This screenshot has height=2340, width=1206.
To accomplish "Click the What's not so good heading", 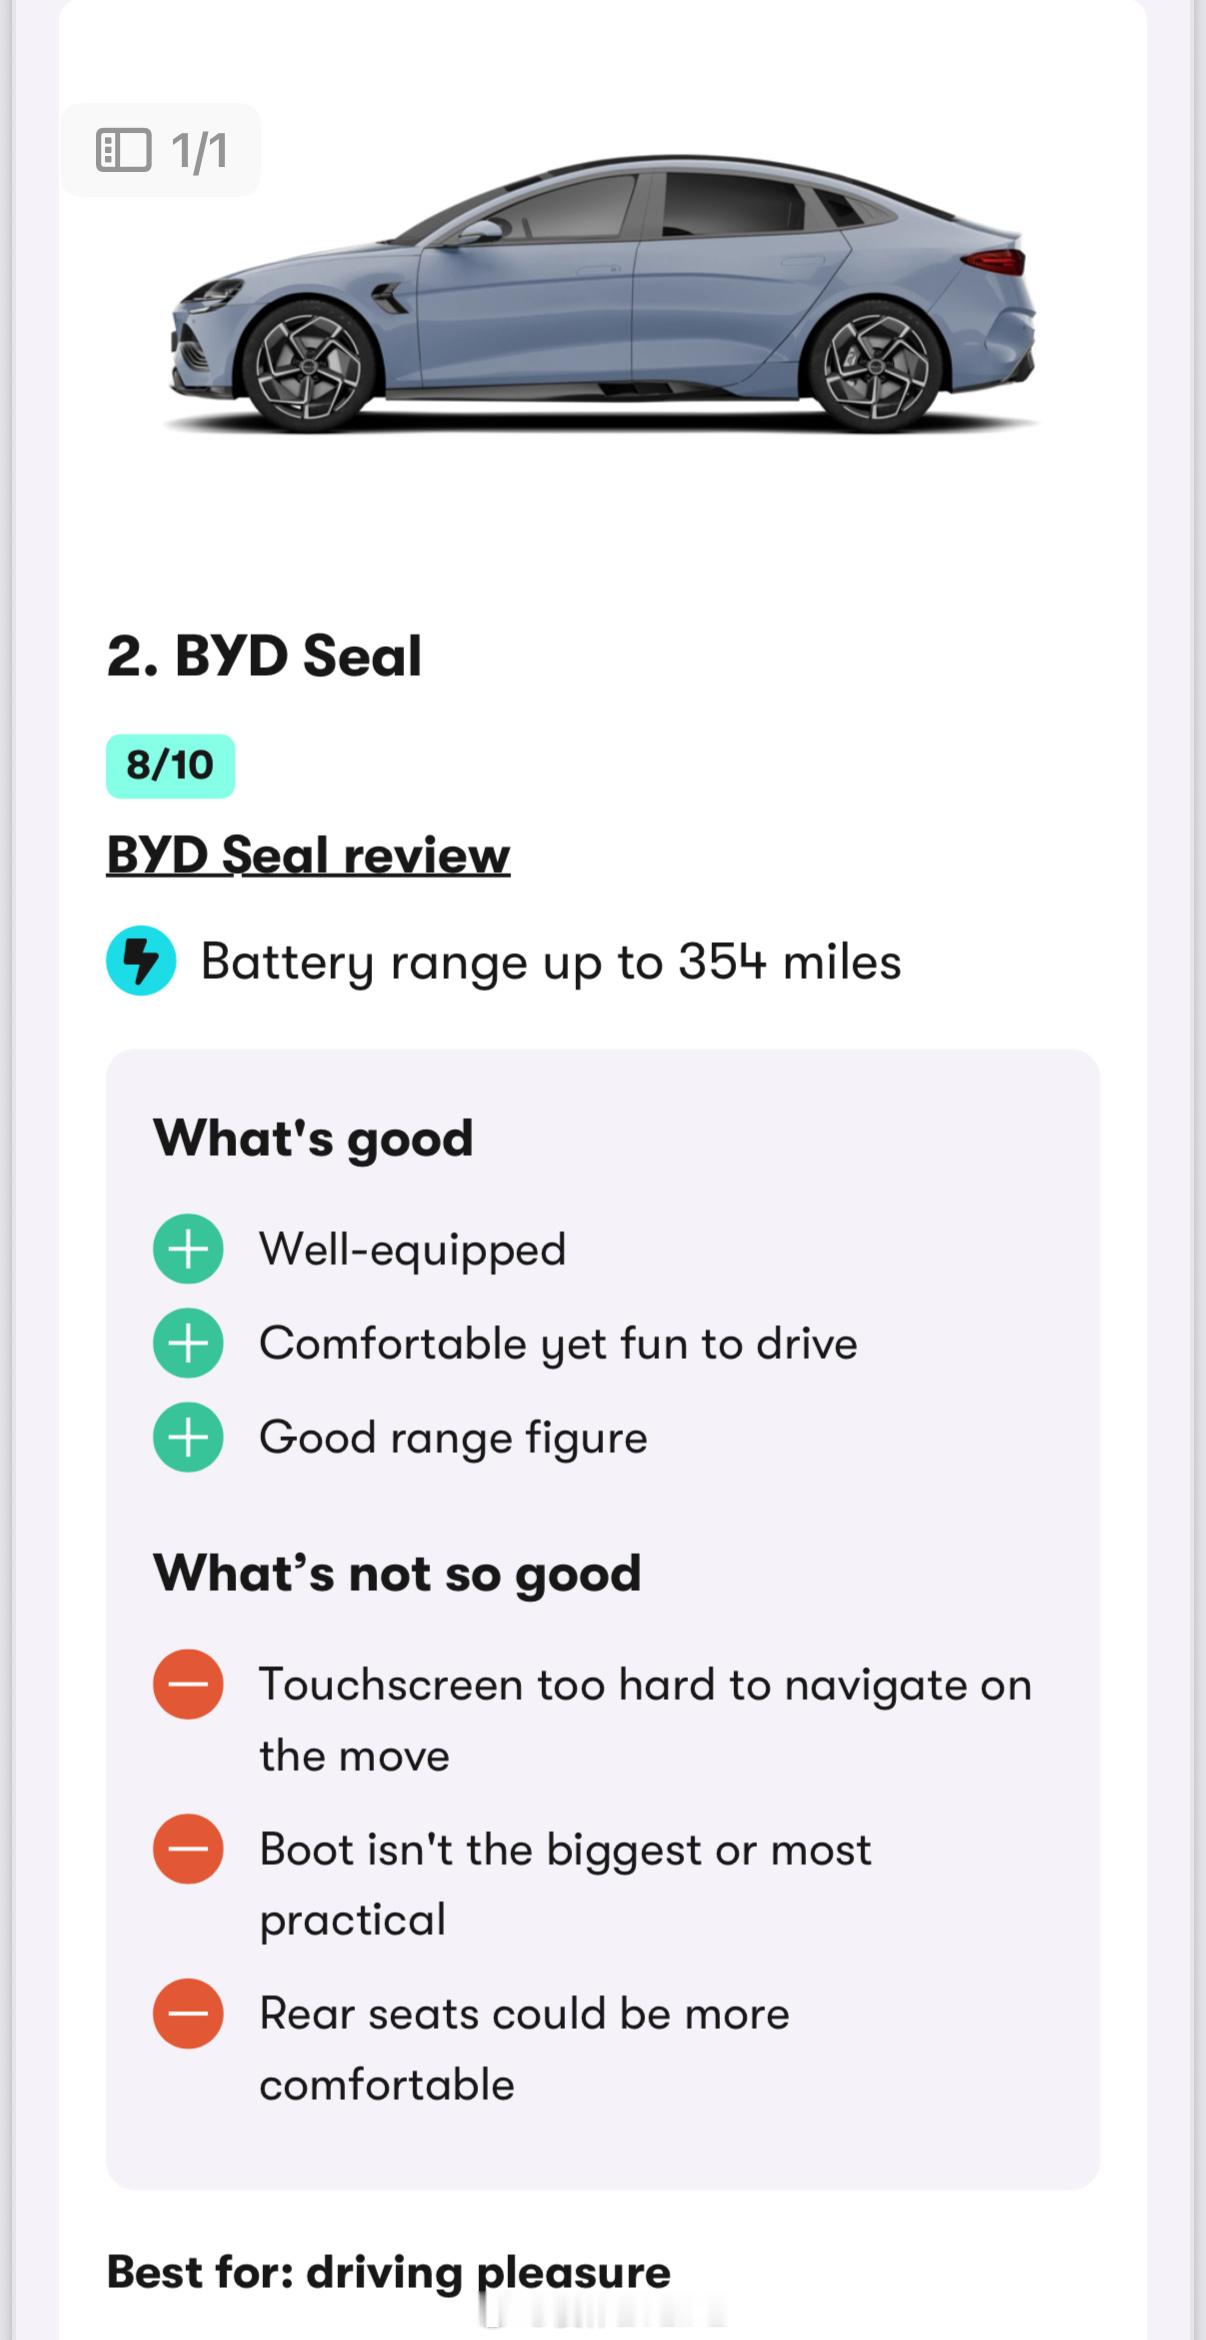I will [x=397, y=1573].
